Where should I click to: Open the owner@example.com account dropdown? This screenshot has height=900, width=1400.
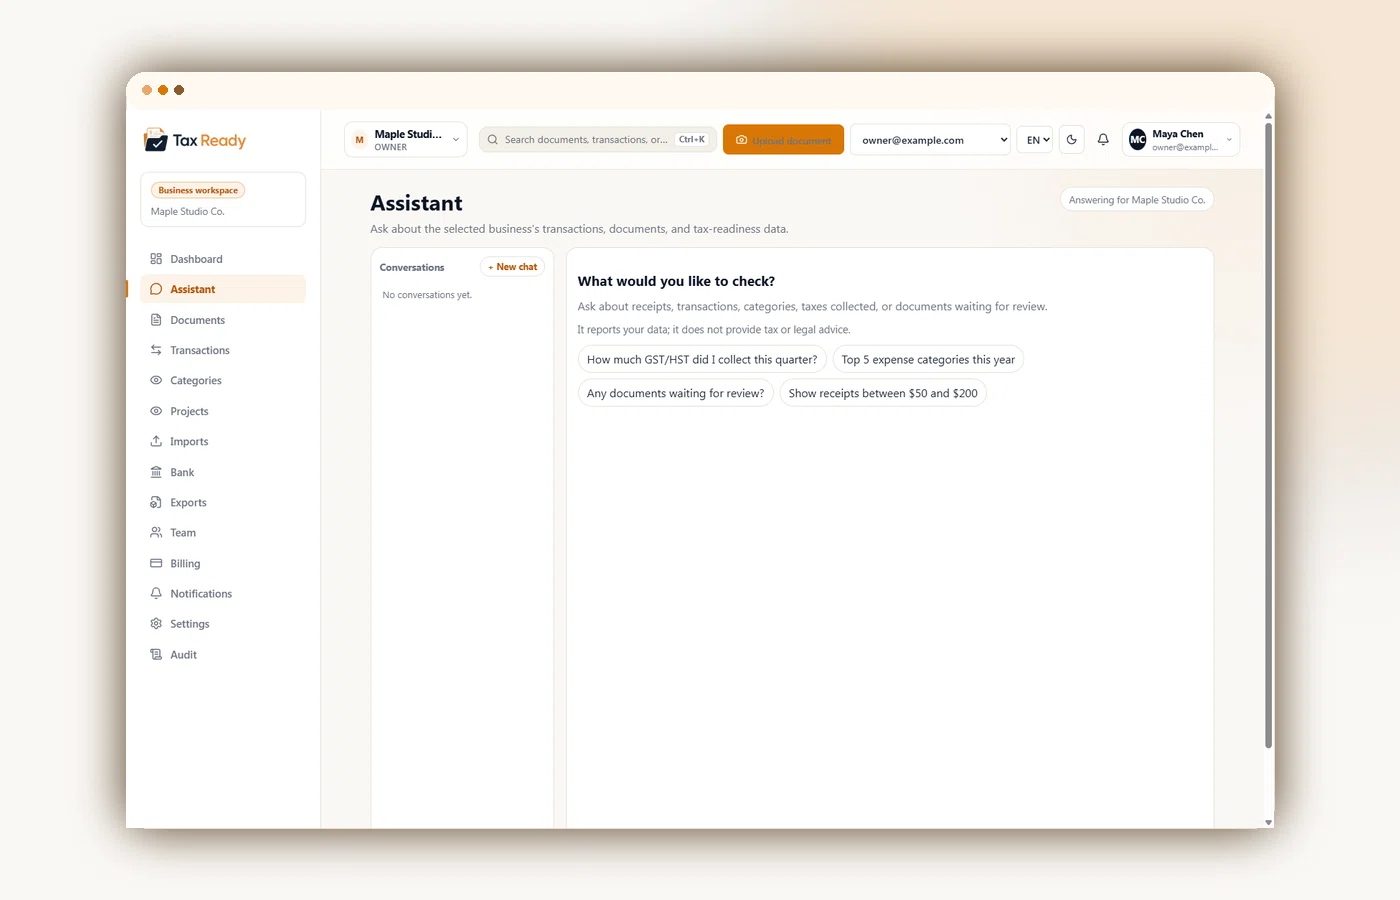931,140
